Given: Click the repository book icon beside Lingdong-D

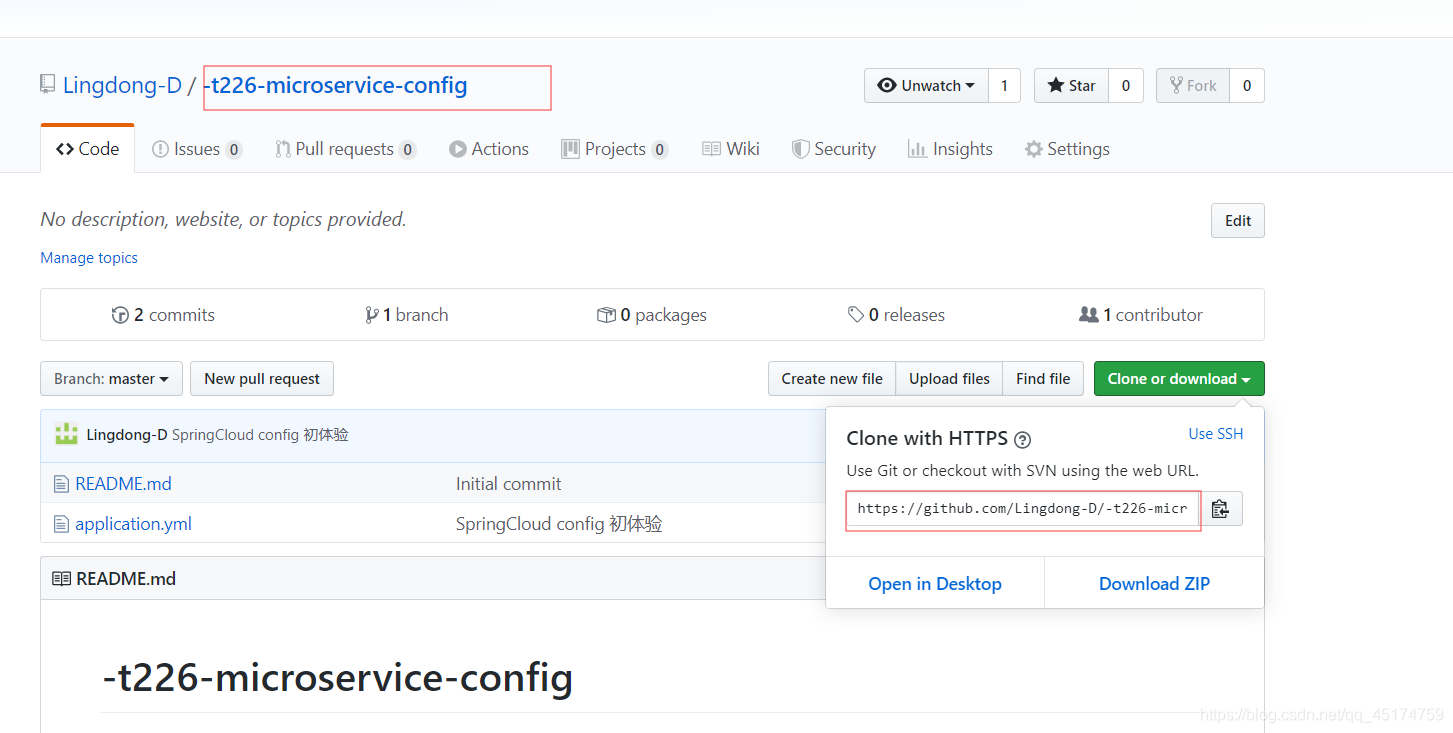Looking at the screenshot, I should [x=48, y=84].
